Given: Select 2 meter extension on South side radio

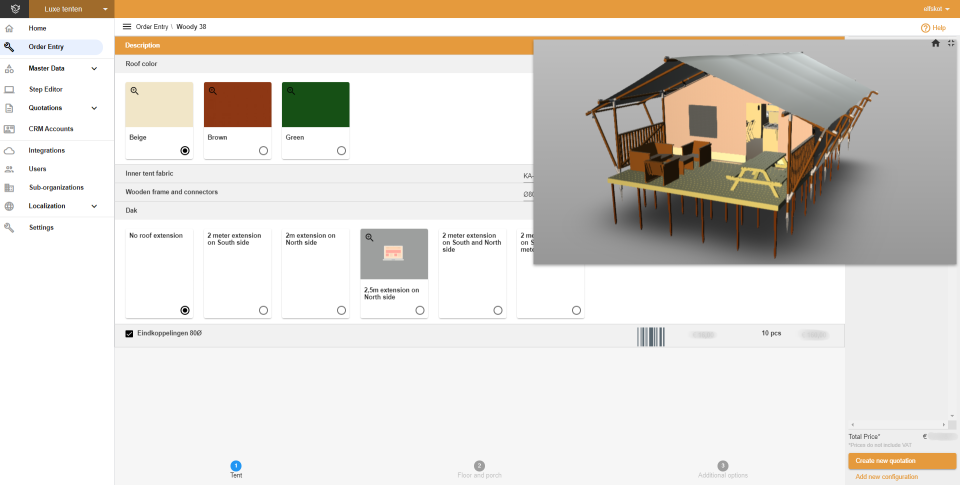Looking at the screenshot, I should coord(263,310).
